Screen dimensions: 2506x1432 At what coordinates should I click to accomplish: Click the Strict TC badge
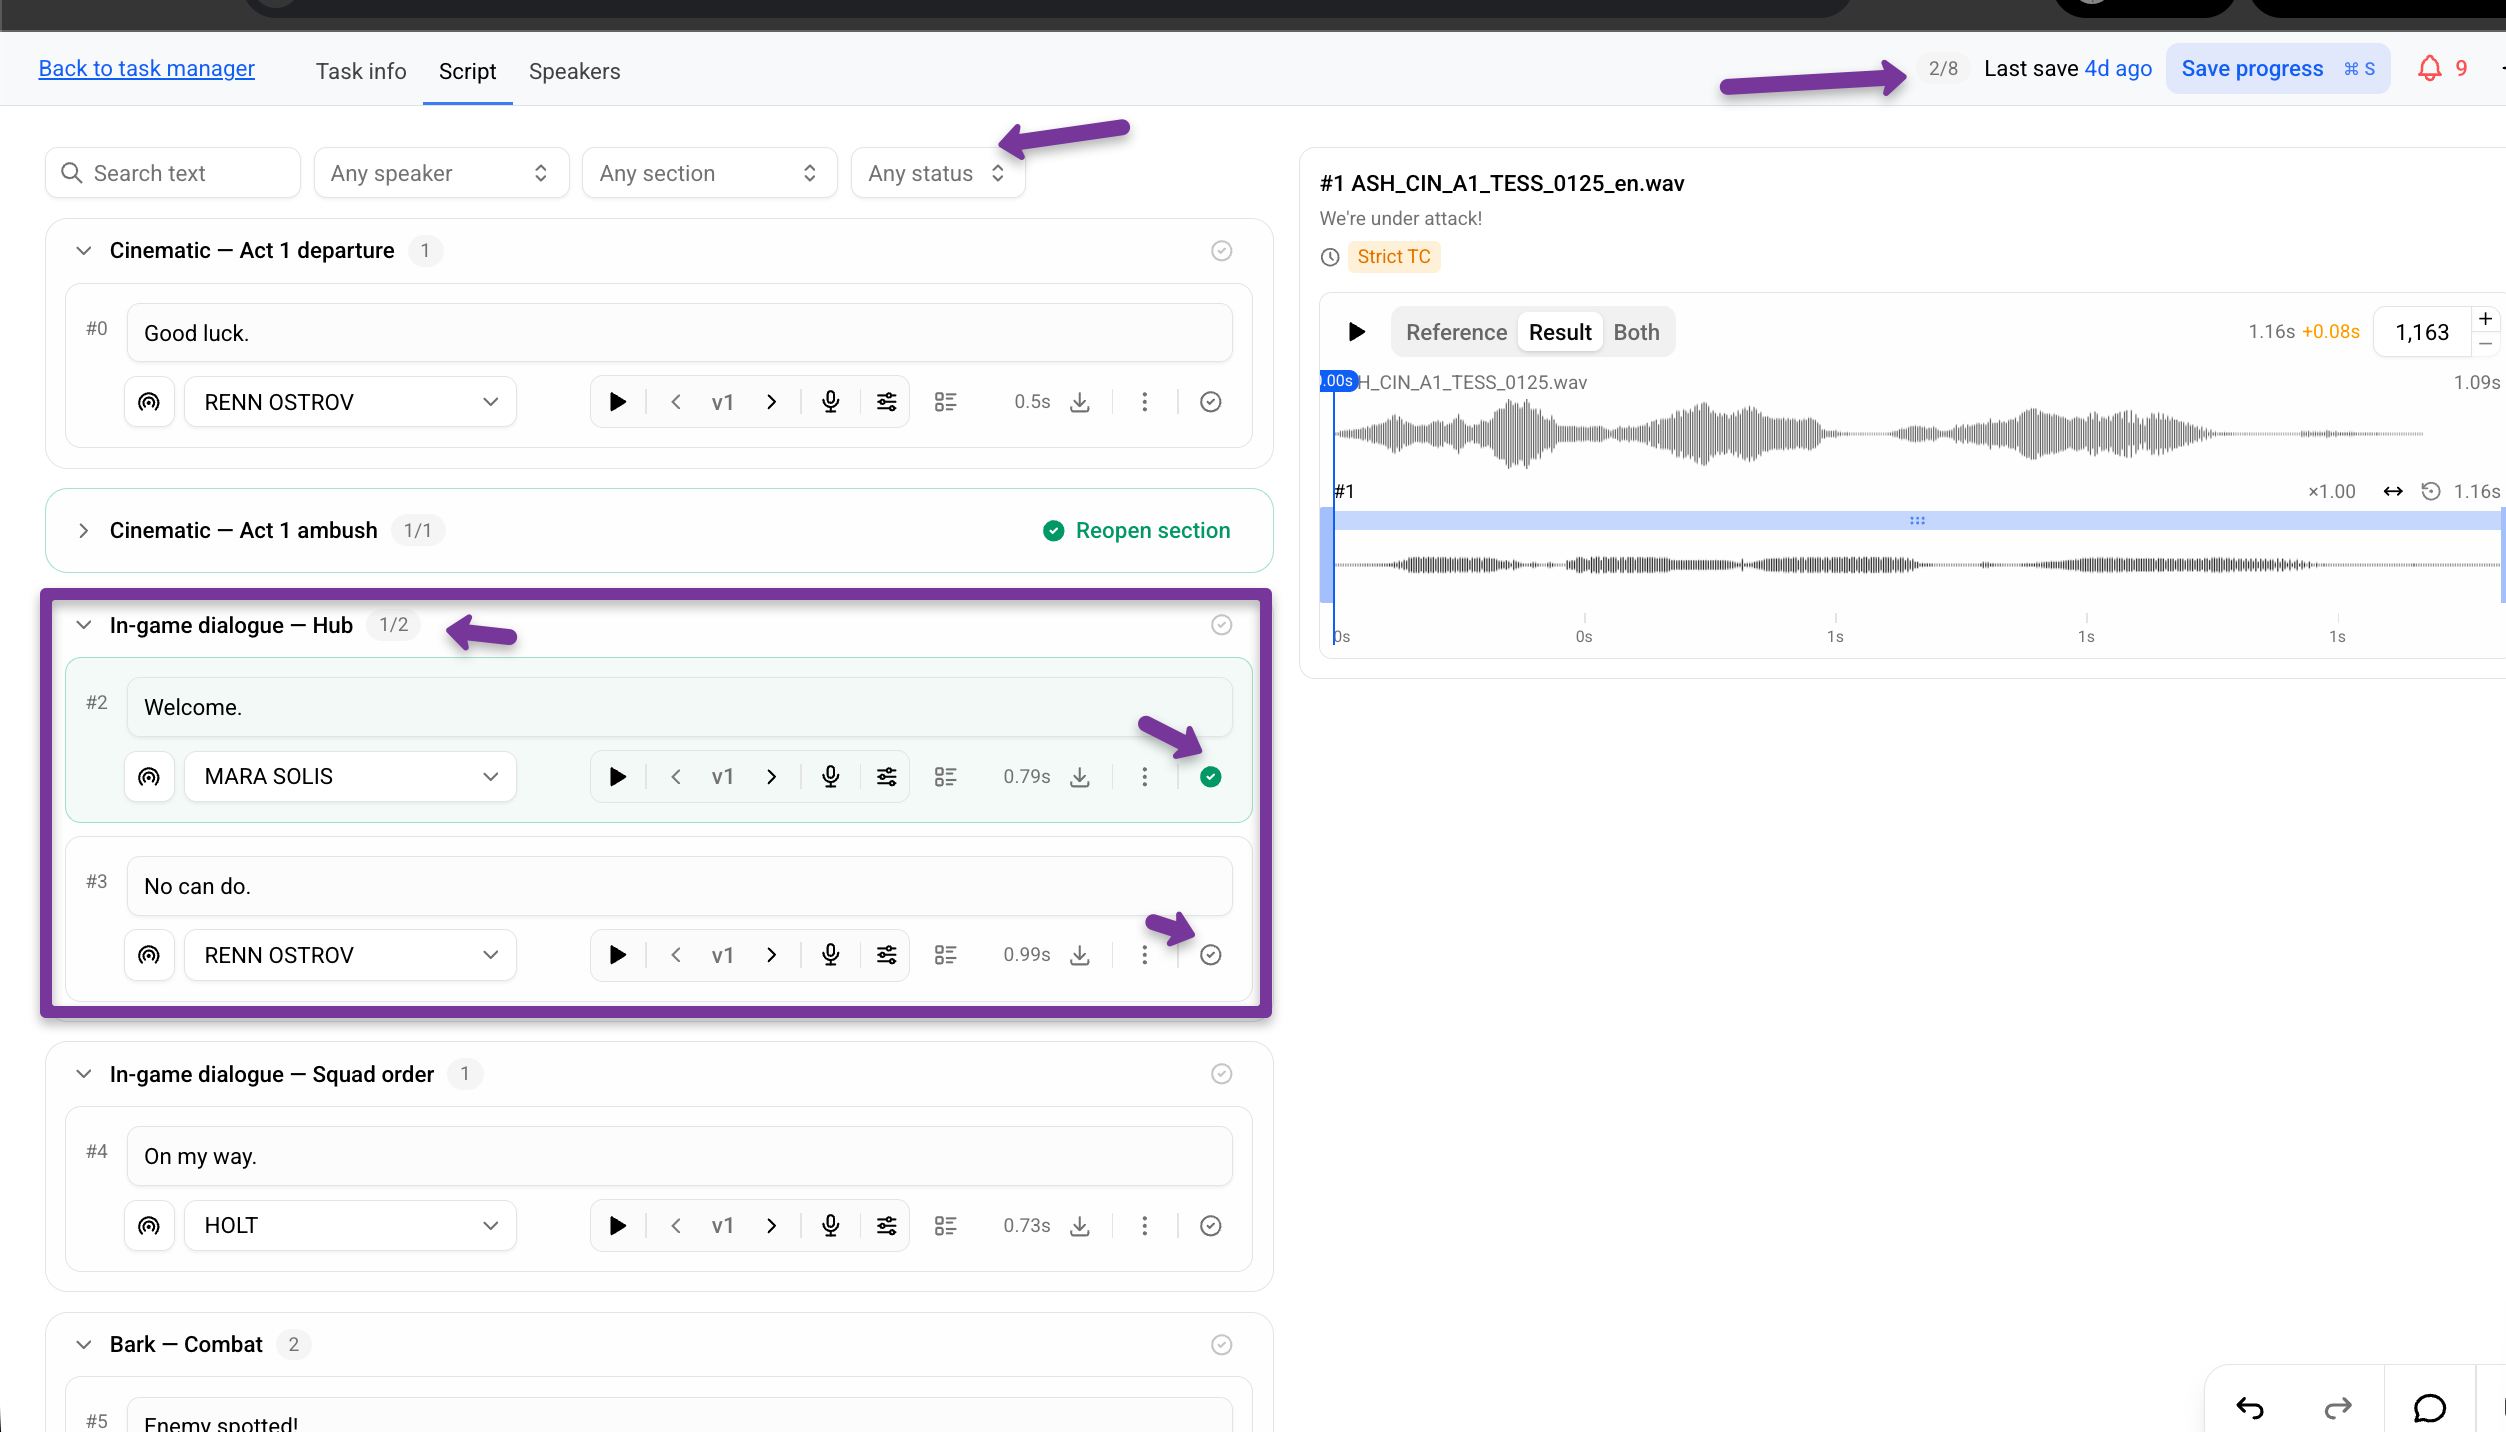pos(1393,257)
